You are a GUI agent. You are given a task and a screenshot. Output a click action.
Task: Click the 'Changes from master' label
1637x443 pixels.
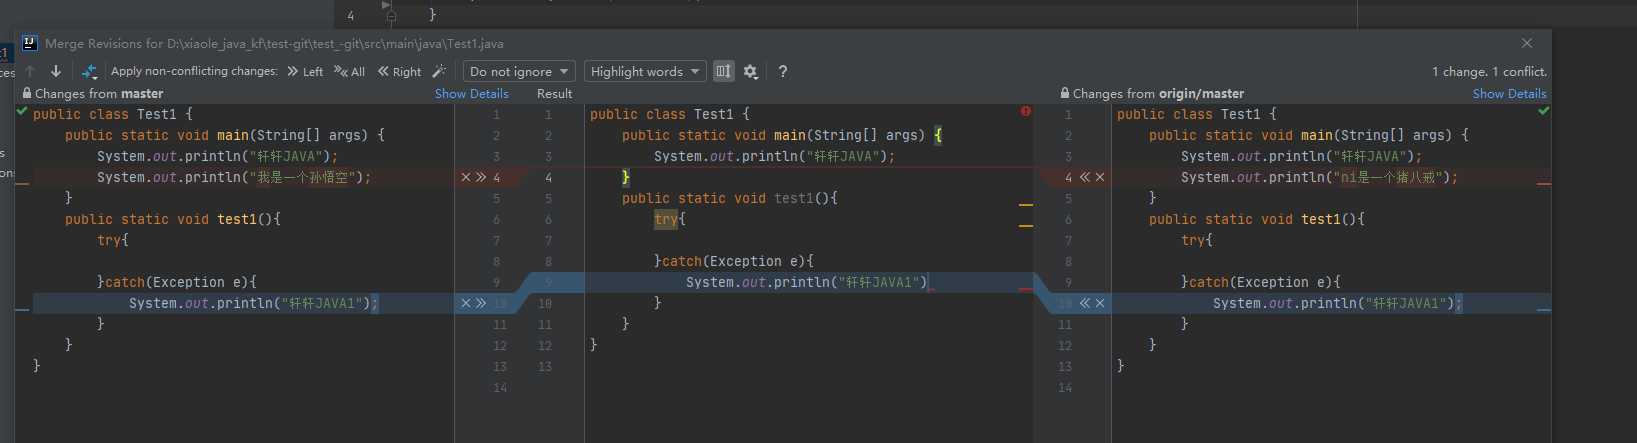[99, 93]
